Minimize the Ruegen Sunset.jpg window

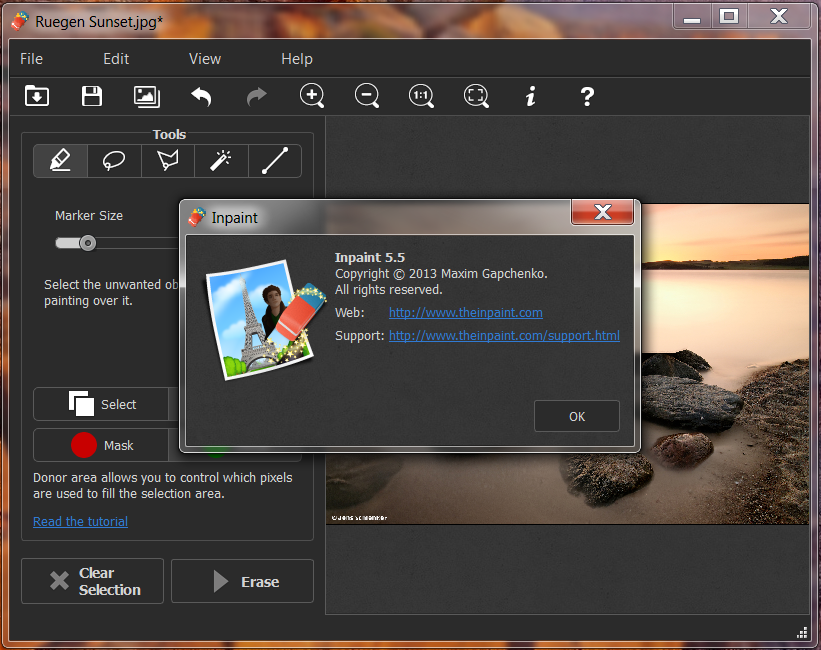(x=692, y=17)
